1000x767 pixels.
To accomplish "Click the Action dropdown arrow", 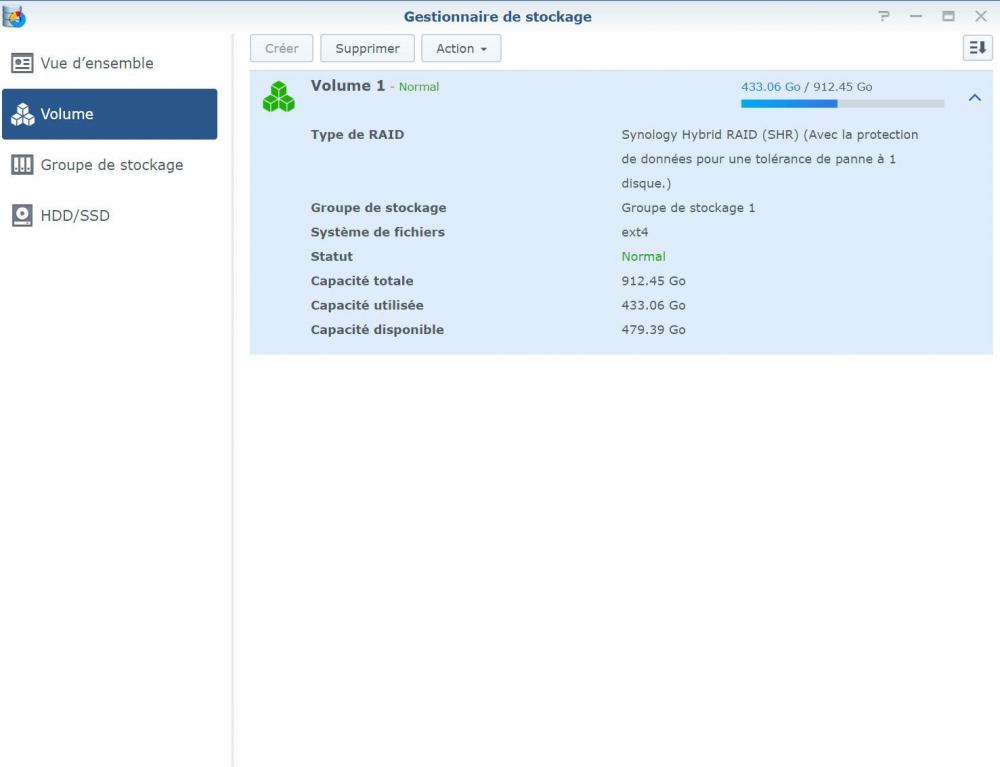I will pyautogui.click(x=484, y=49).
